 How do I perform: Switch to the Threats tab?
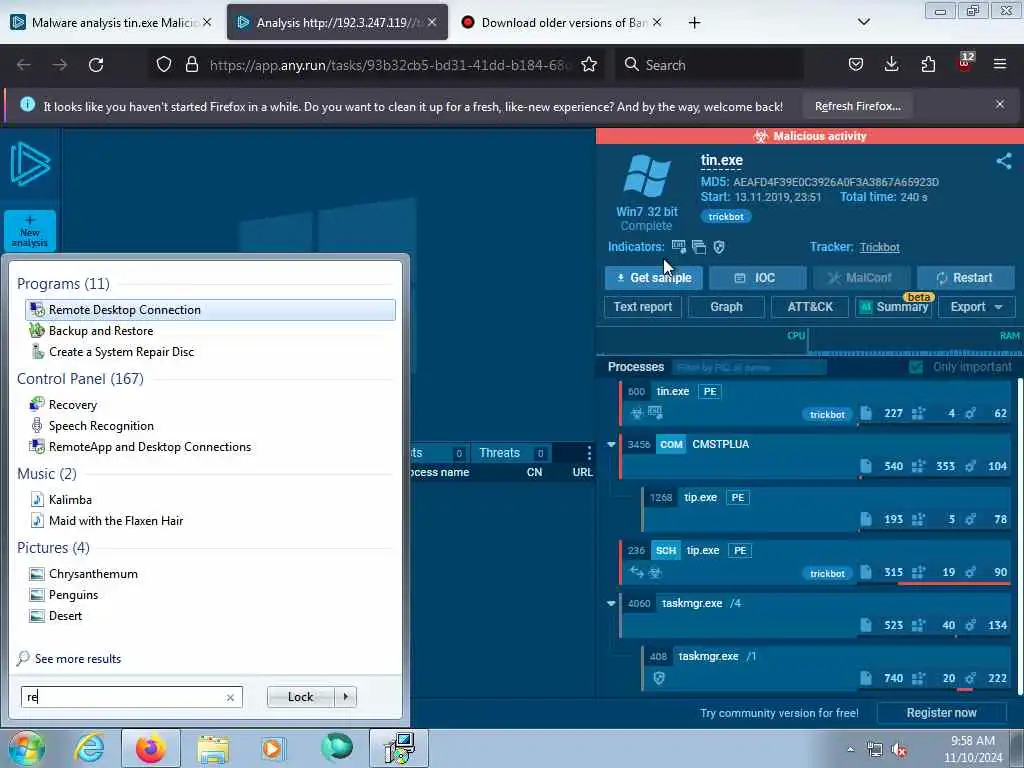[510, 453]
